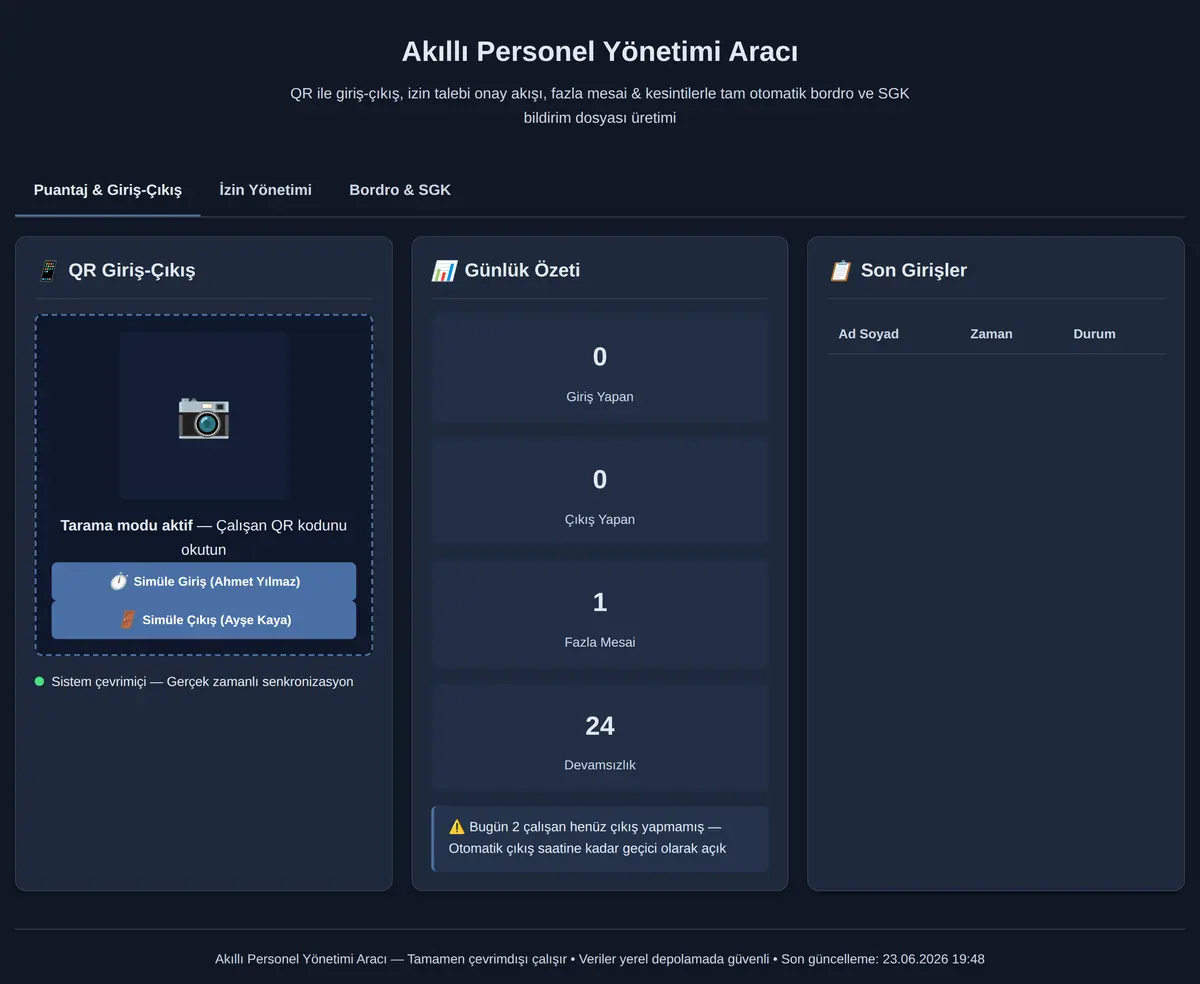This screenshot has height=984, width=1200.
Task: Click the subtitle text starting with 'QR ile giriş-çıkış'
Action: (x=600, y=105)
